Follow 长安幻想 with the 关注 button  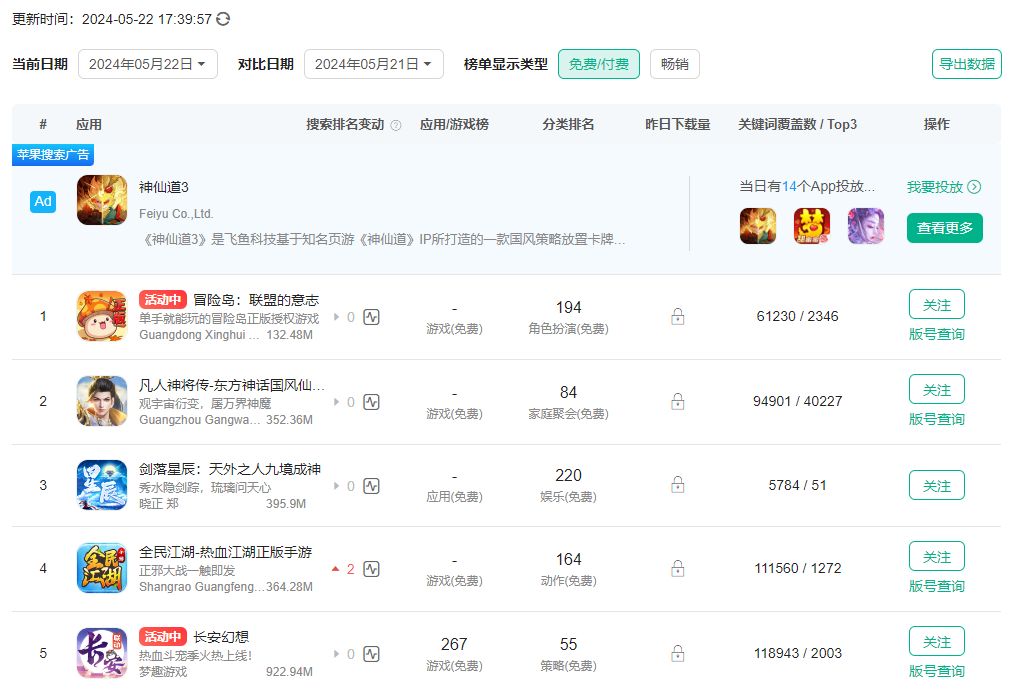tap(936, 642)
